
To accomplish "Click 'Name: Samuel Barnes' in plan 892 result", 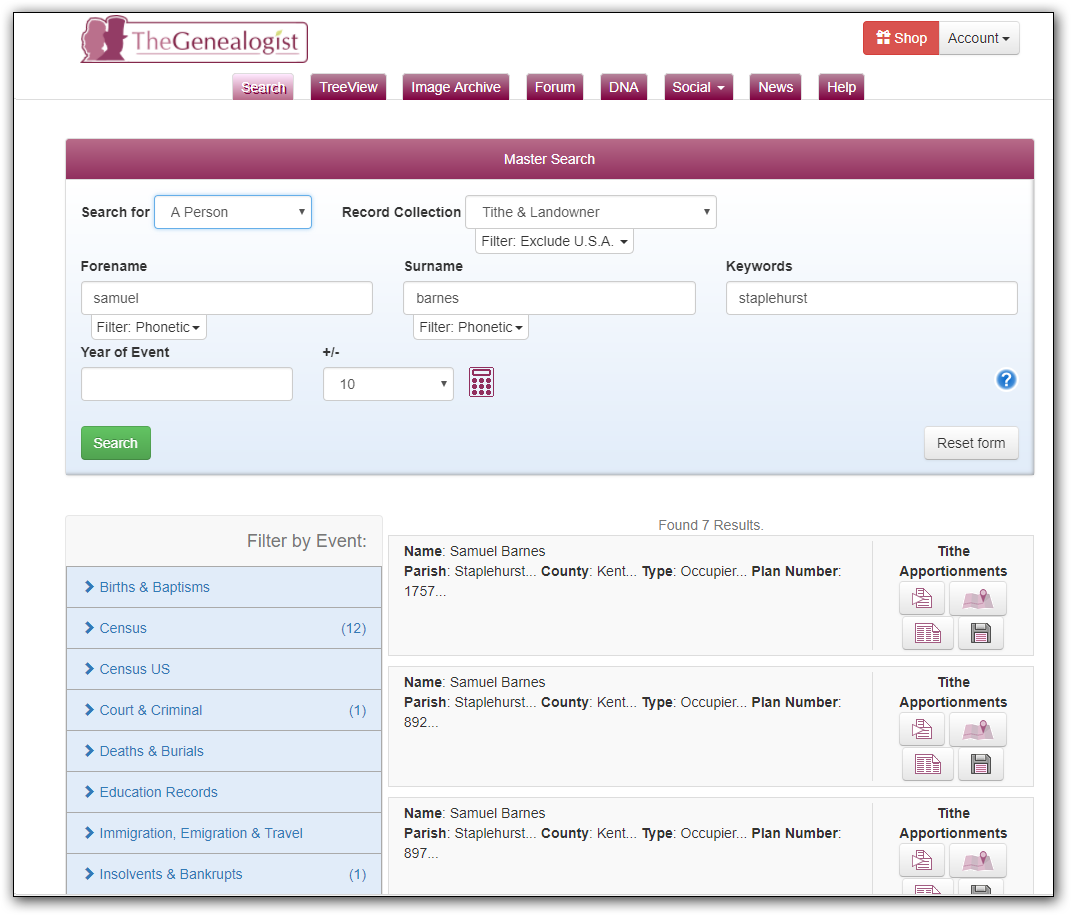I will (x=475, y=682).
